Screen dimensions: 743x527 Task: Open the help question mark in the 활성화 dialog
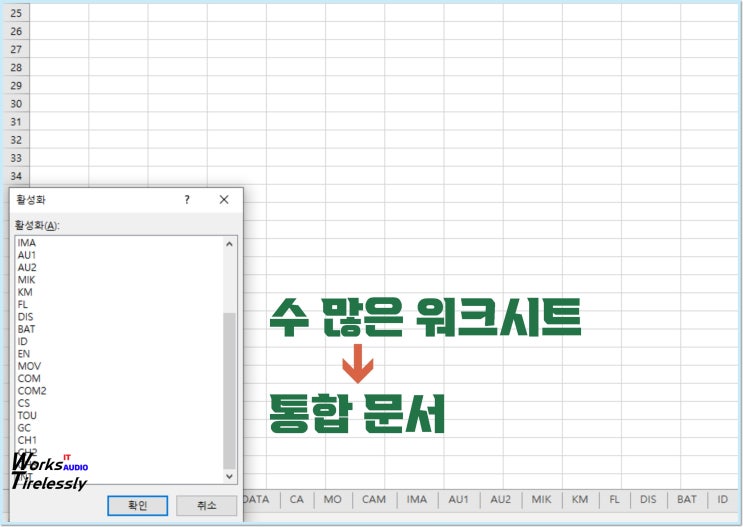(187, 200)
